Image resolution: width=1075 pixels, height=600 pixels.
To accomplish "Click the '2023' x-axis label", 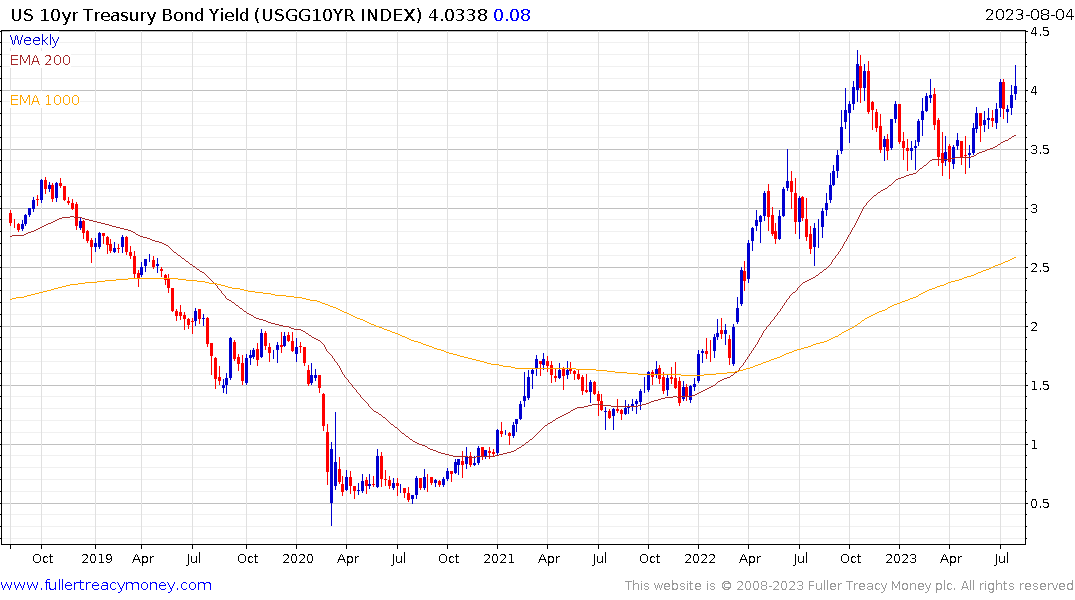I will pyautogui.click(x=900, y=559).
